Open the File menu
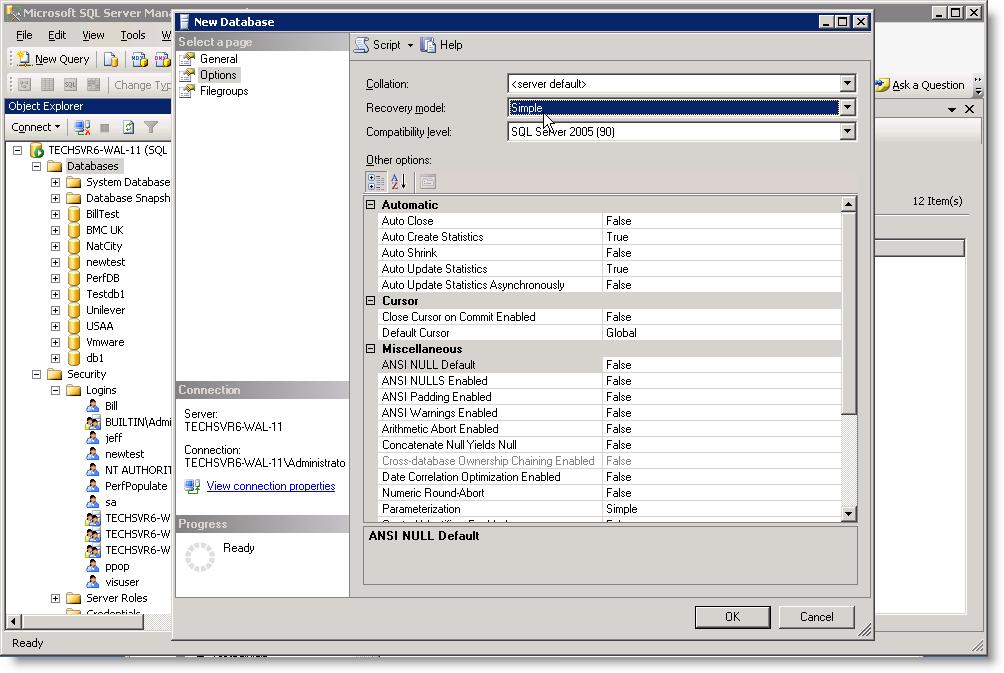Viewport: 1004px width, 673px height. (24, 35)
